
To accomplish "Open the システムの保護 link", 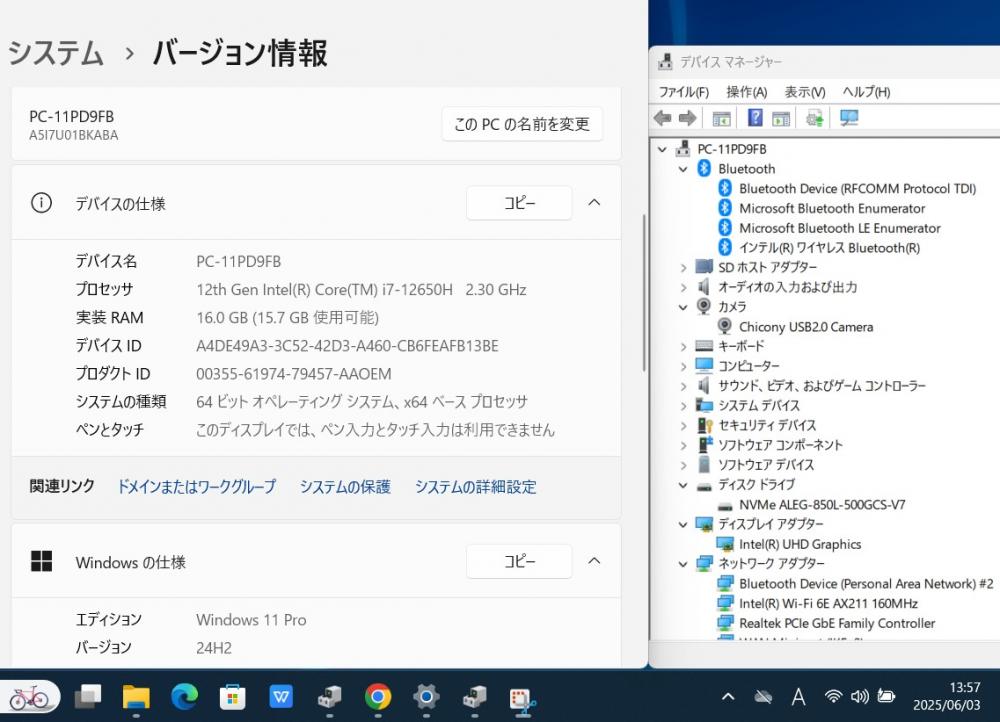I will (345, 487).
